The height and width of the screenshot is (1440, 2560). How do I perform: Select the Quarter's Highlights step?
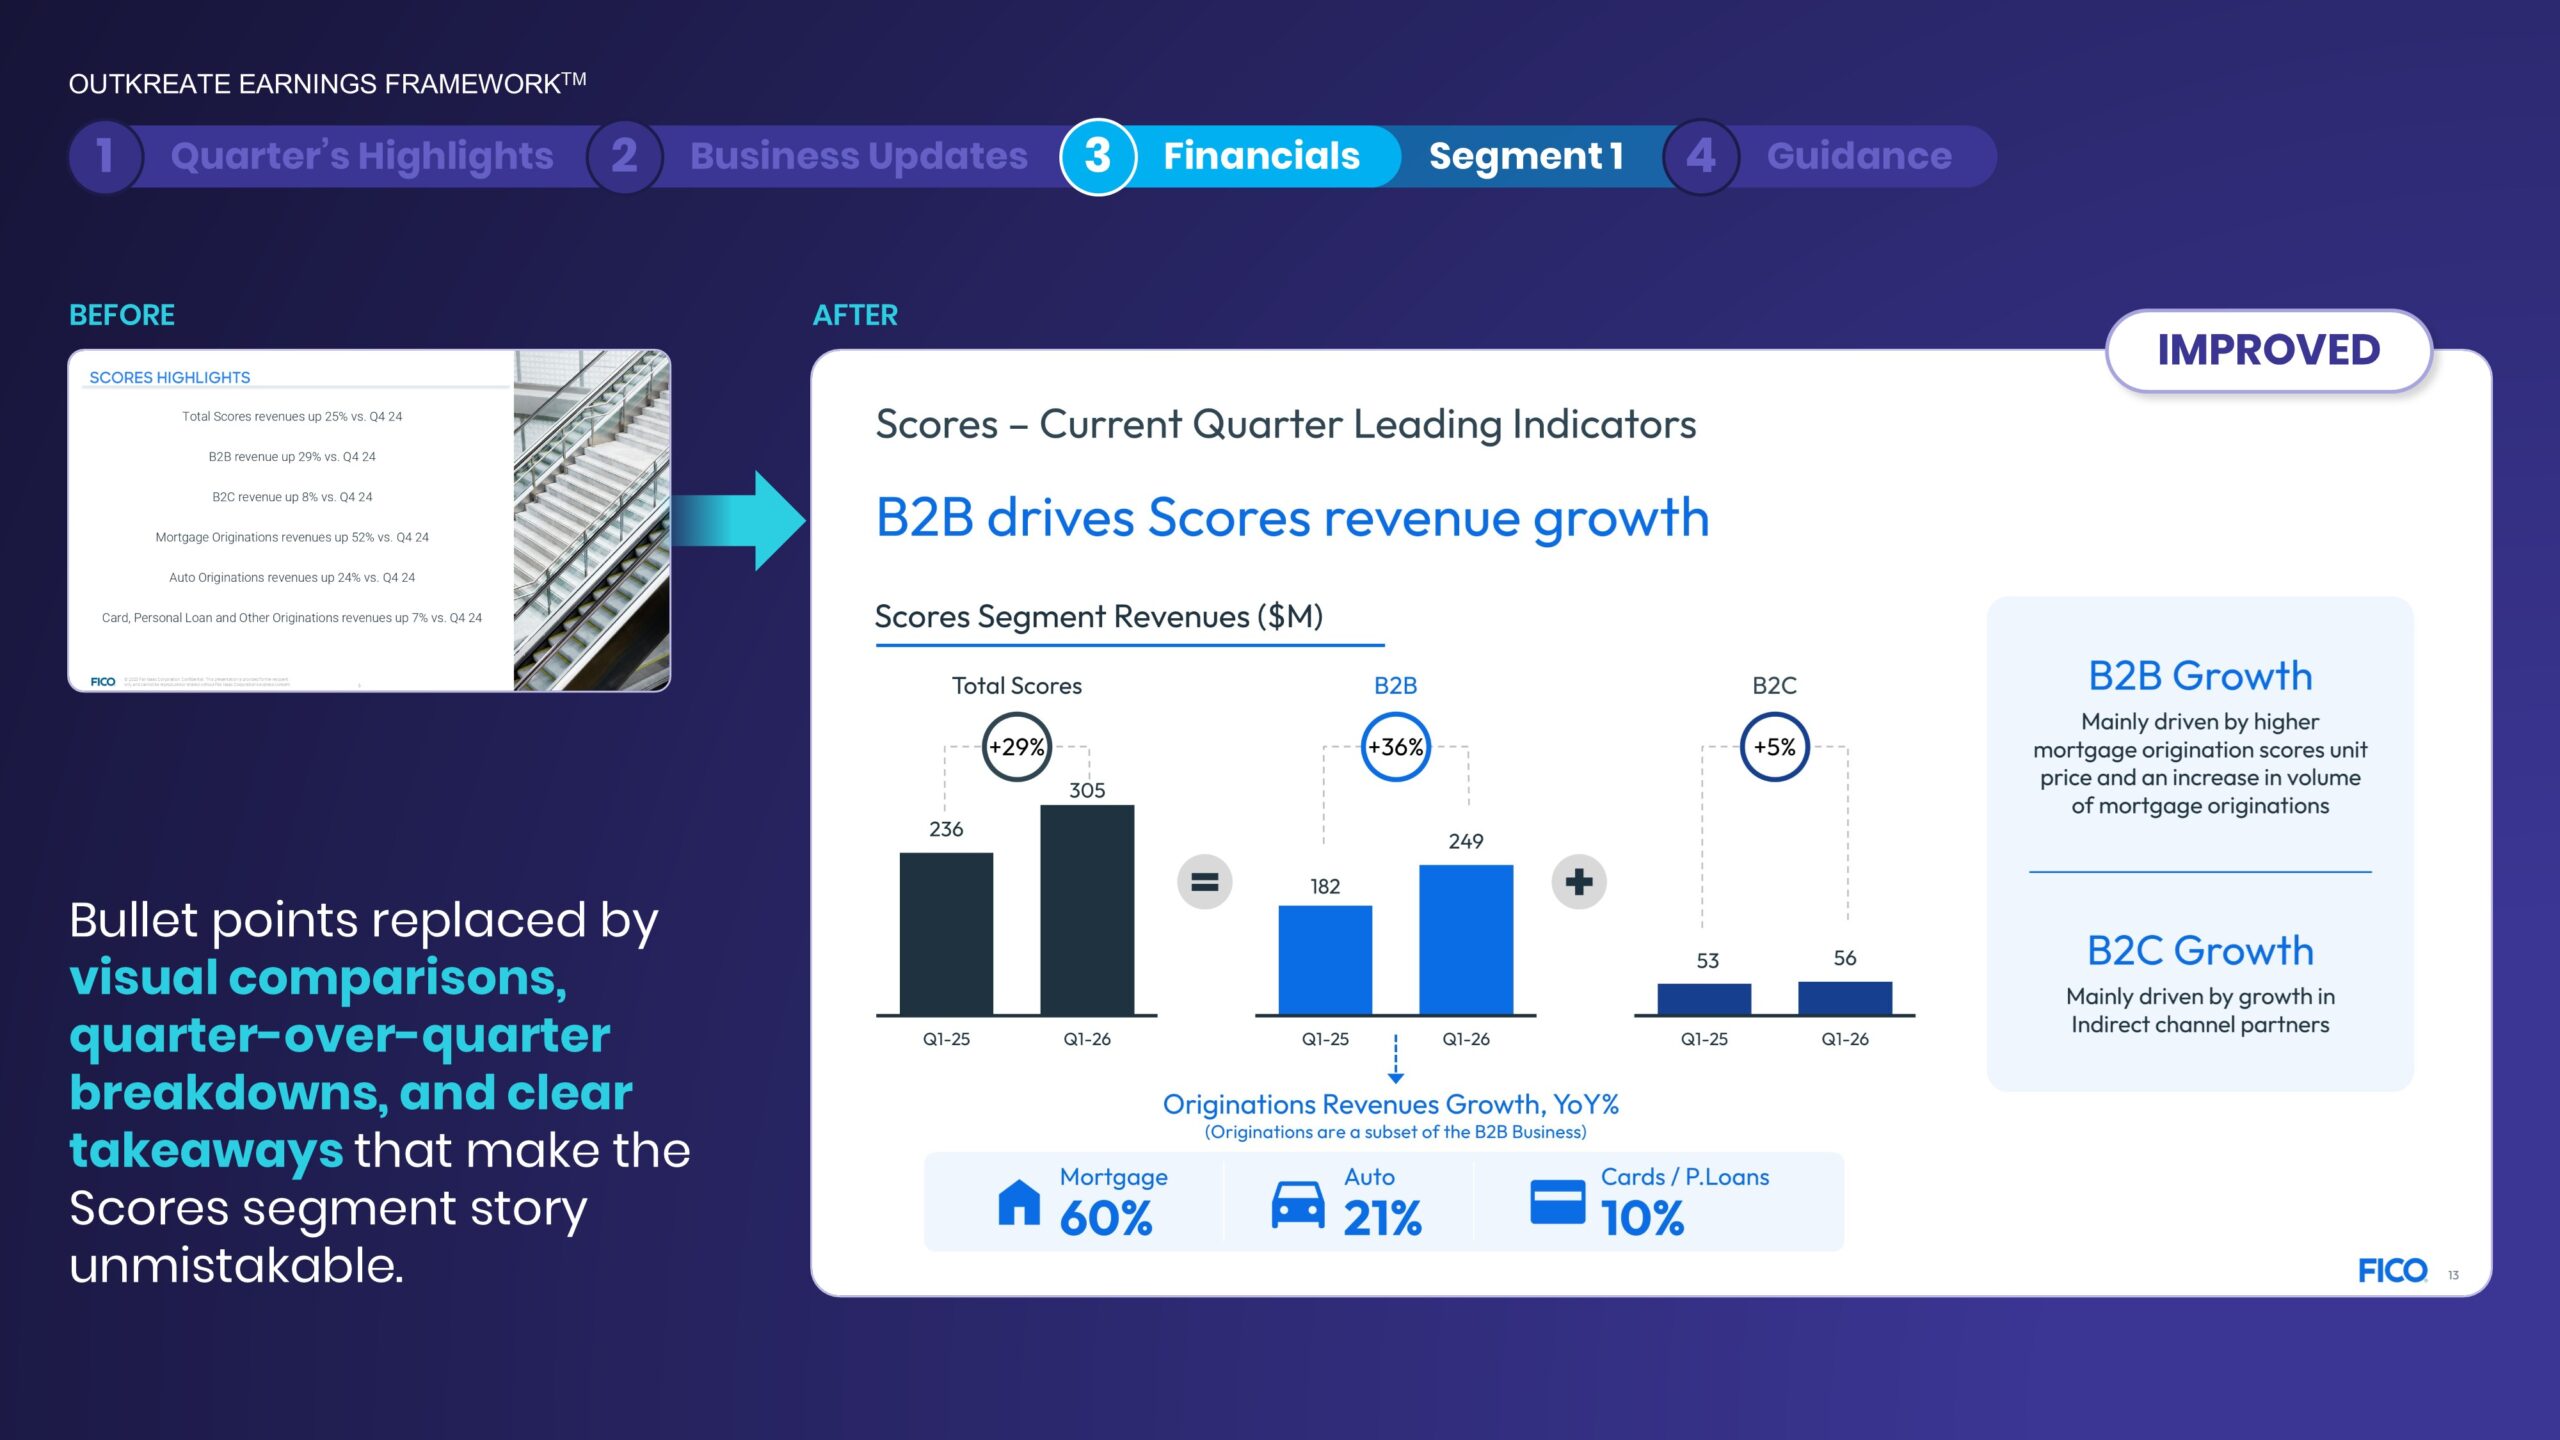(x=361, y=156)
